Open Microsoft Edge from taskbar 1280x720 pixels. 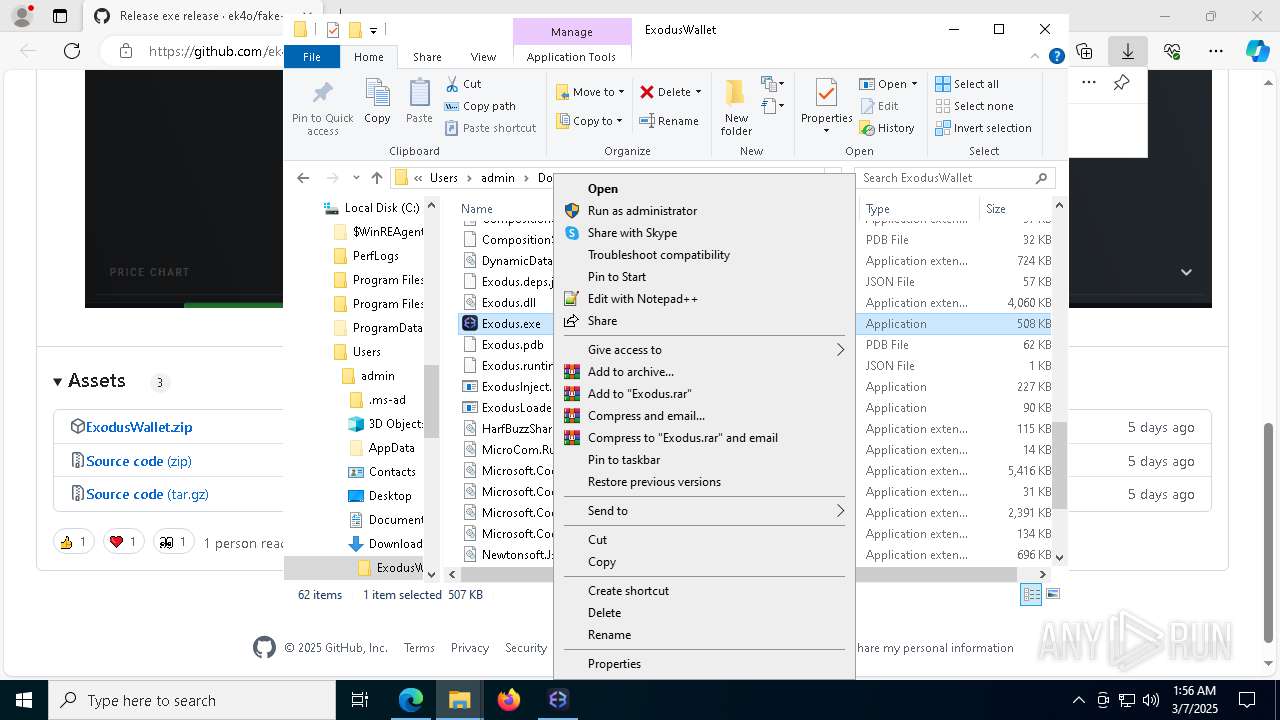pyautogui.click(x=411, y=700)
